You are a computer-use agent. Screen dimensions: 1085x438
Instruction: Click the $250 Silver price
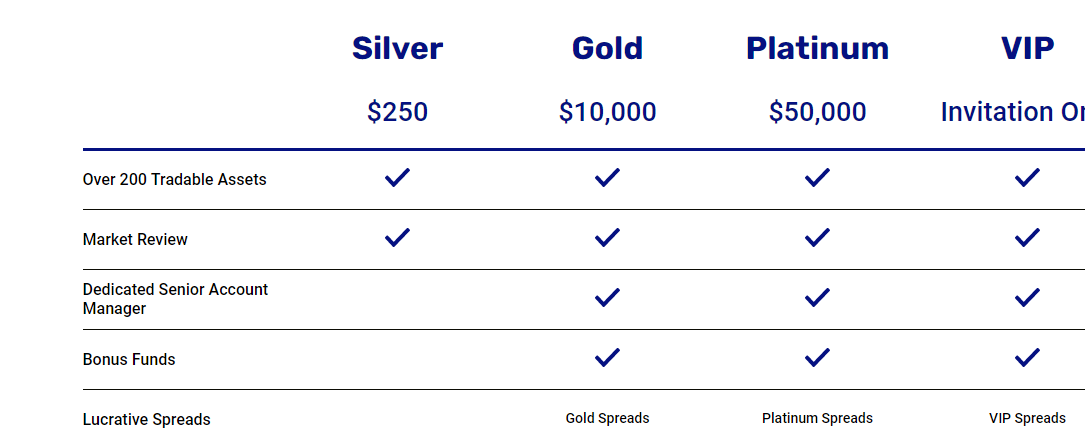coord(397,112)
